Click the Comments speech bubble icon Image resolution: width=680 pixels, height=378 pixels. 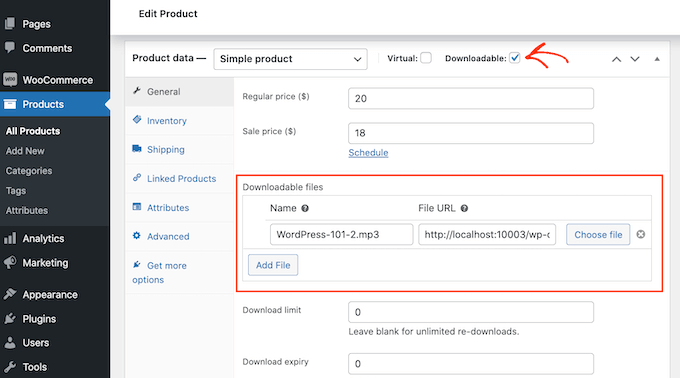[x=10, y=47]
